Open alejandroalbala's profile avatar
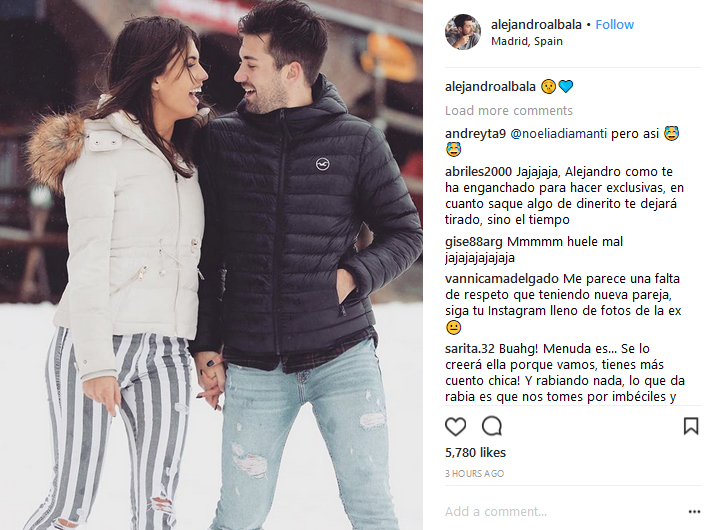The width and height of the screenshot is (704, 530). pyautogui.click(x=462, y=31)
